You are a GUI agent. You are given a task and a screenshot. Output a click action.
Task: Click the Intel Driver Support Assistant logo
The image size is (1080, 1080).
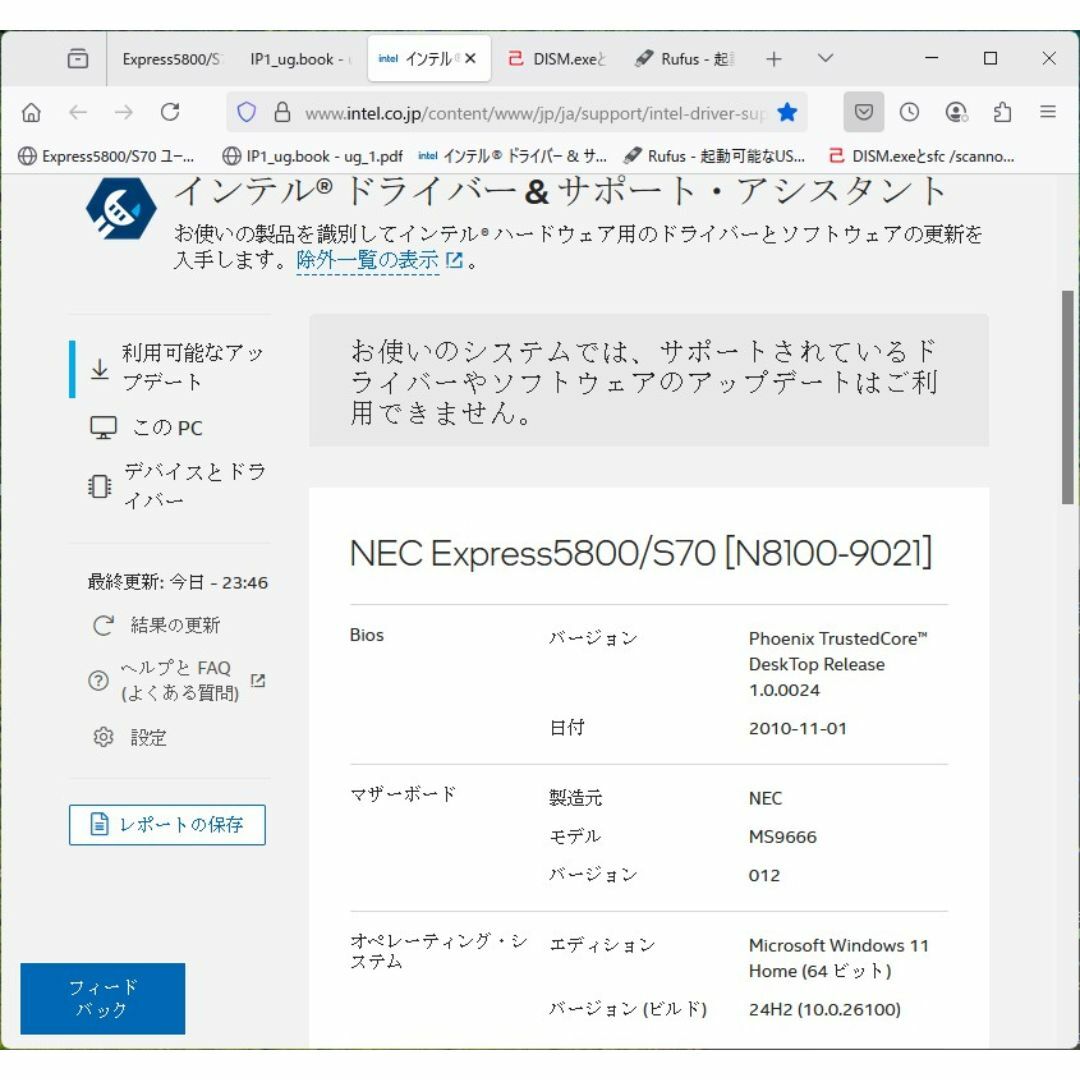[x=121, y=209]
